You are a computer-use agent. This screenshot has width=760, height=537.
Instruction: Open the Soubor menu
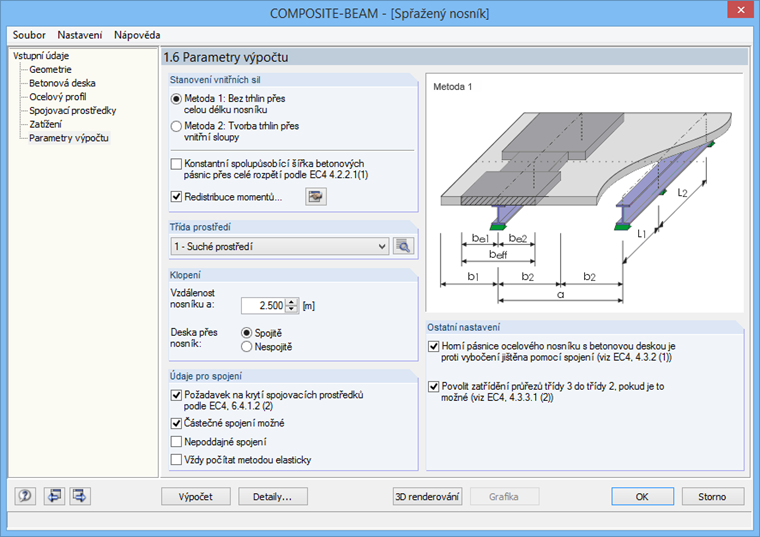tap(29, 35)
